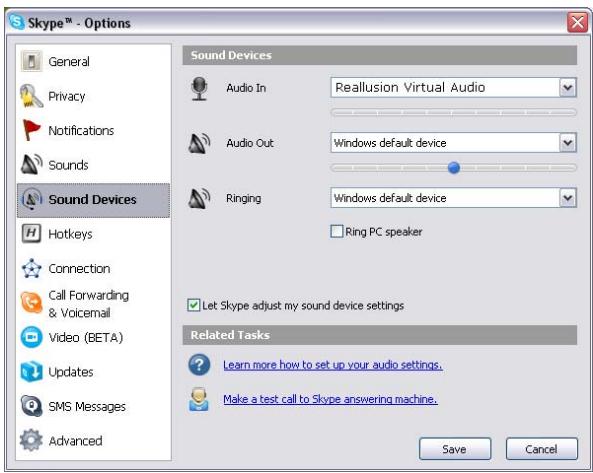Open the General settings icon

(x=31, y=61)
